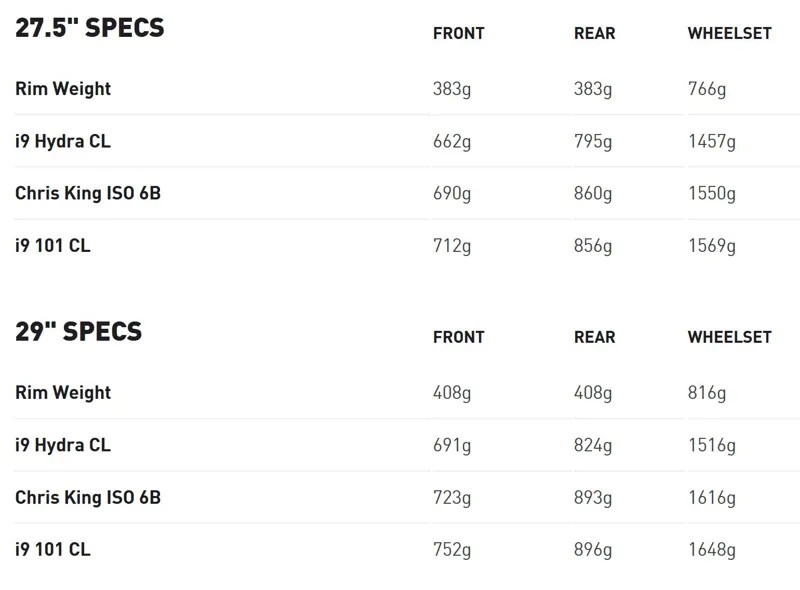Select the WHEELSET column header in 29" table
This screenshot has width=800, height=590.
click(729, 338)
